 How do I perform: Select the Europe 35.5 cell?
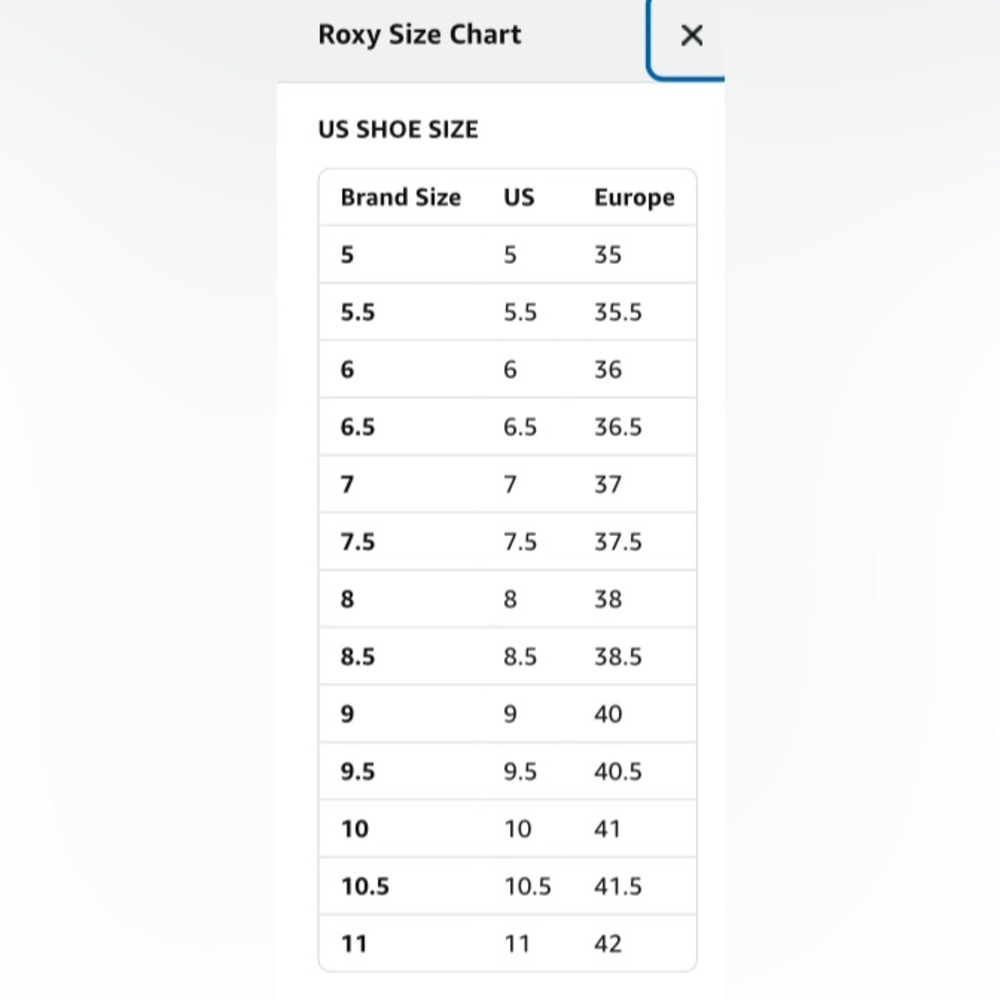(x=617, y=312)
